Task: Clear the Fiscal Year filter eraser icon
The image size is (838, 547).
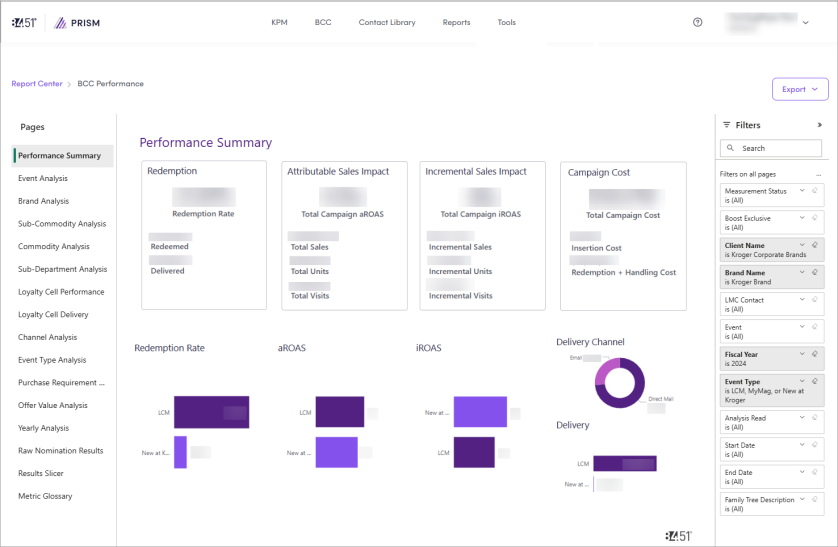Action: click(x=815, y=353)
